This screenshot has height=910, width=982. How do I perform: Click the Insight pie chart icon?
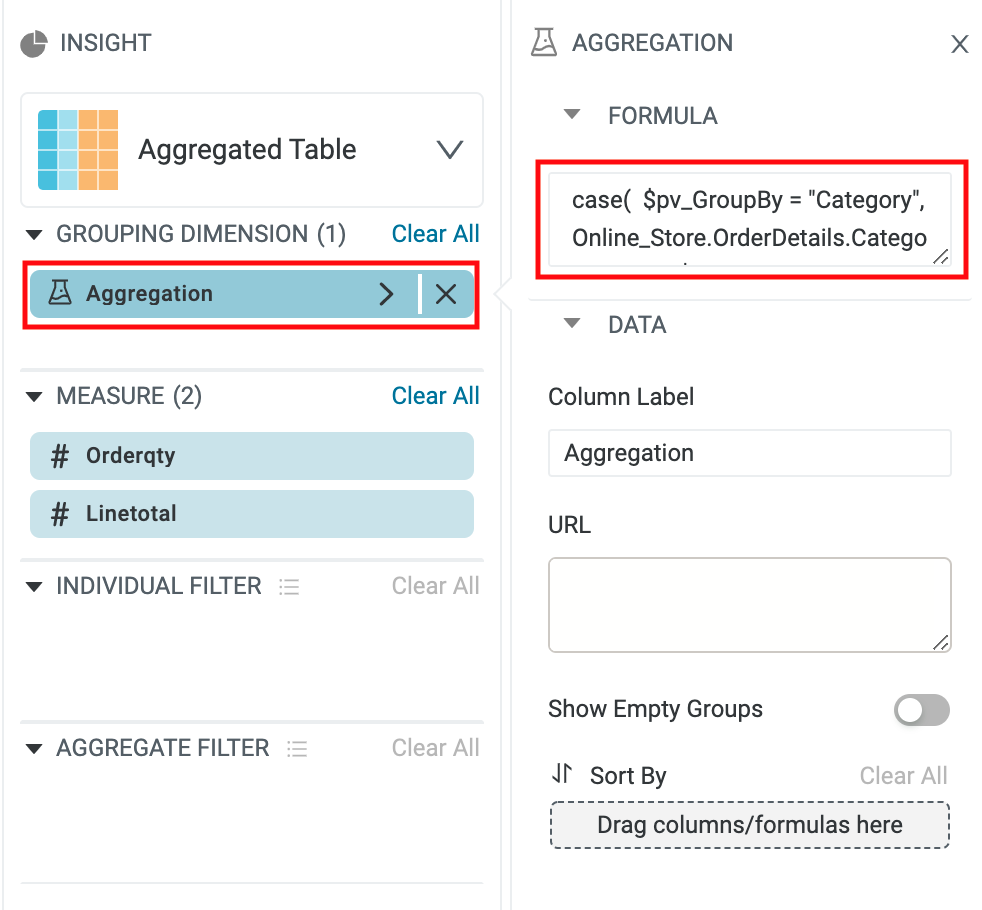34,44
